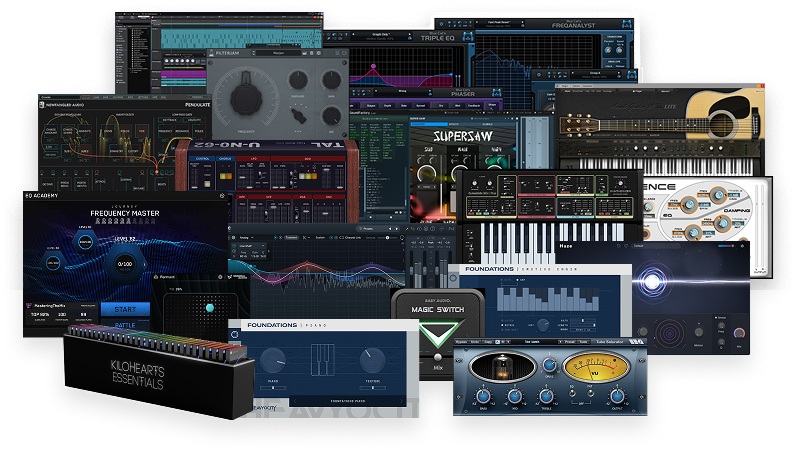Click the Place knob in Foundations Piano
Screen dimensions: 797x454
(x=273, y=360)
